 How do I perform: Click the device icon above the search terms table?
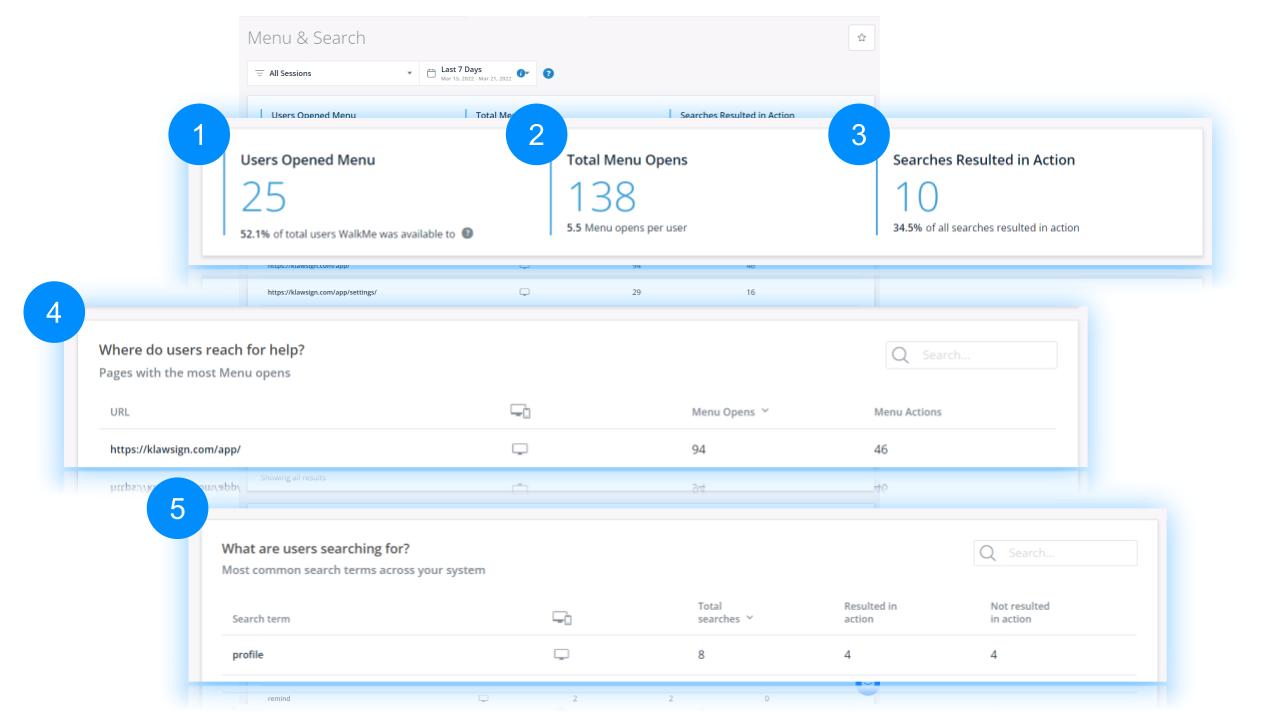click(x=562, y=617)
